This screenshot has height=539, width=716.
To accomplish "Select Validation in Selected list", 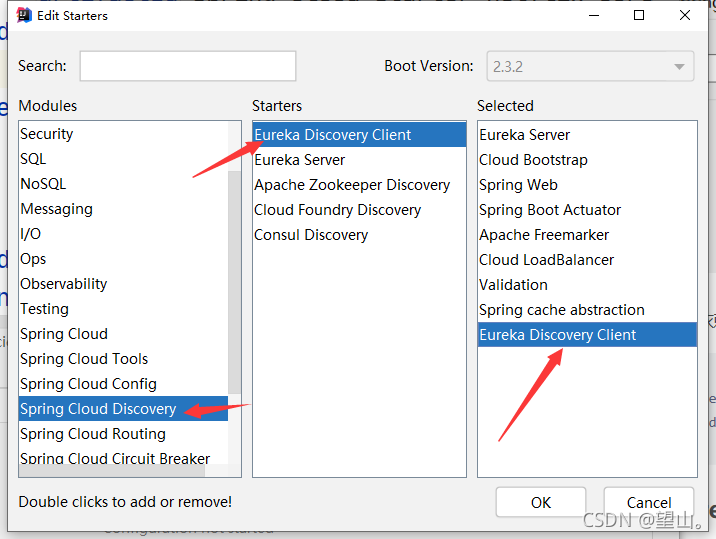I will (587, 285).
